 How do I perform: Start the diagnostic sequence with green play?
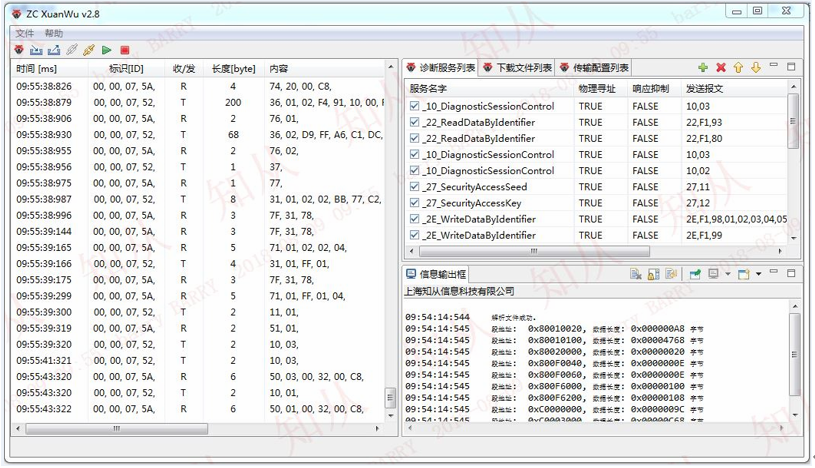click(x=107, y=50)
